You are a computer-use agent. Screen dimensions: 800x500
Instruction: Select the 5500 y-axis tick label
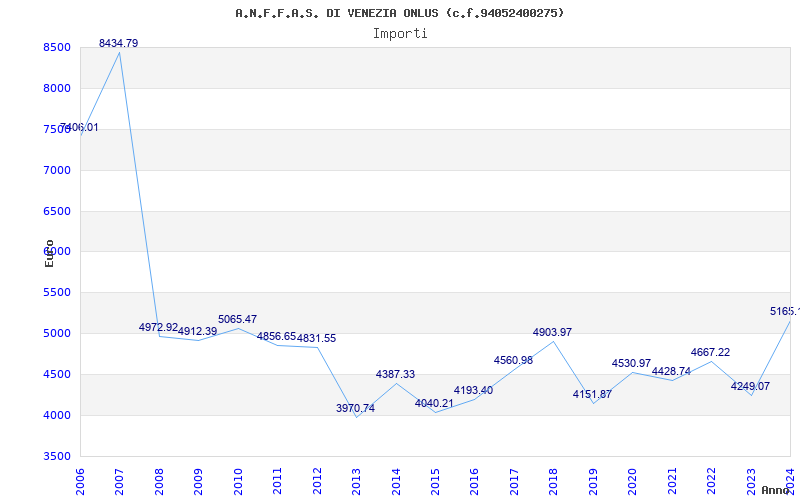tap(57, 292)
